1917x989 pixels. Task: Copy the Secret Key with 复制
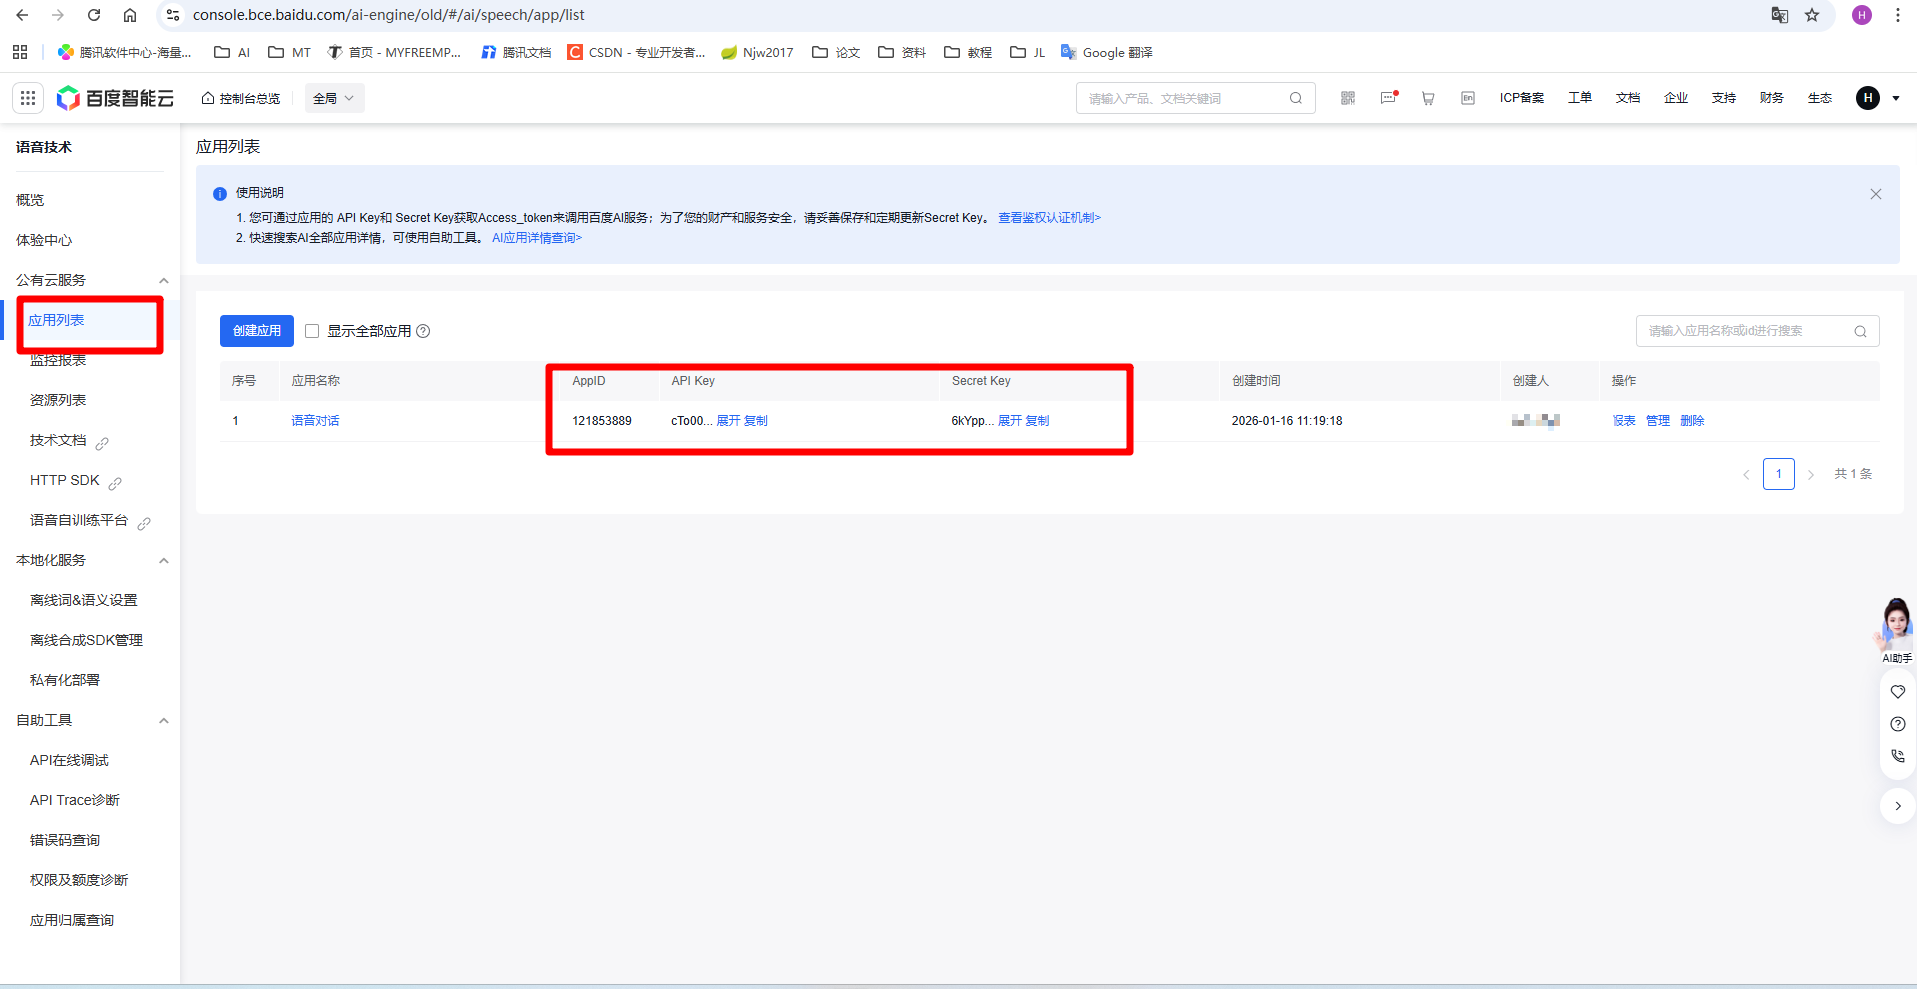(1038, 421)
